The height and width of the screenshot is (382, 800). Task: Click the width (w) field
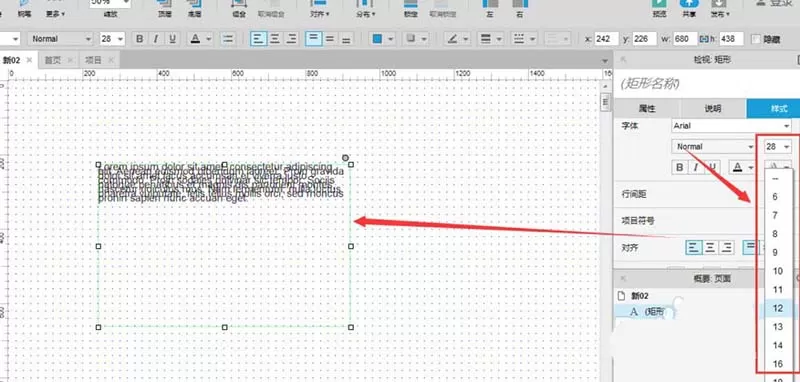(685, 39)
